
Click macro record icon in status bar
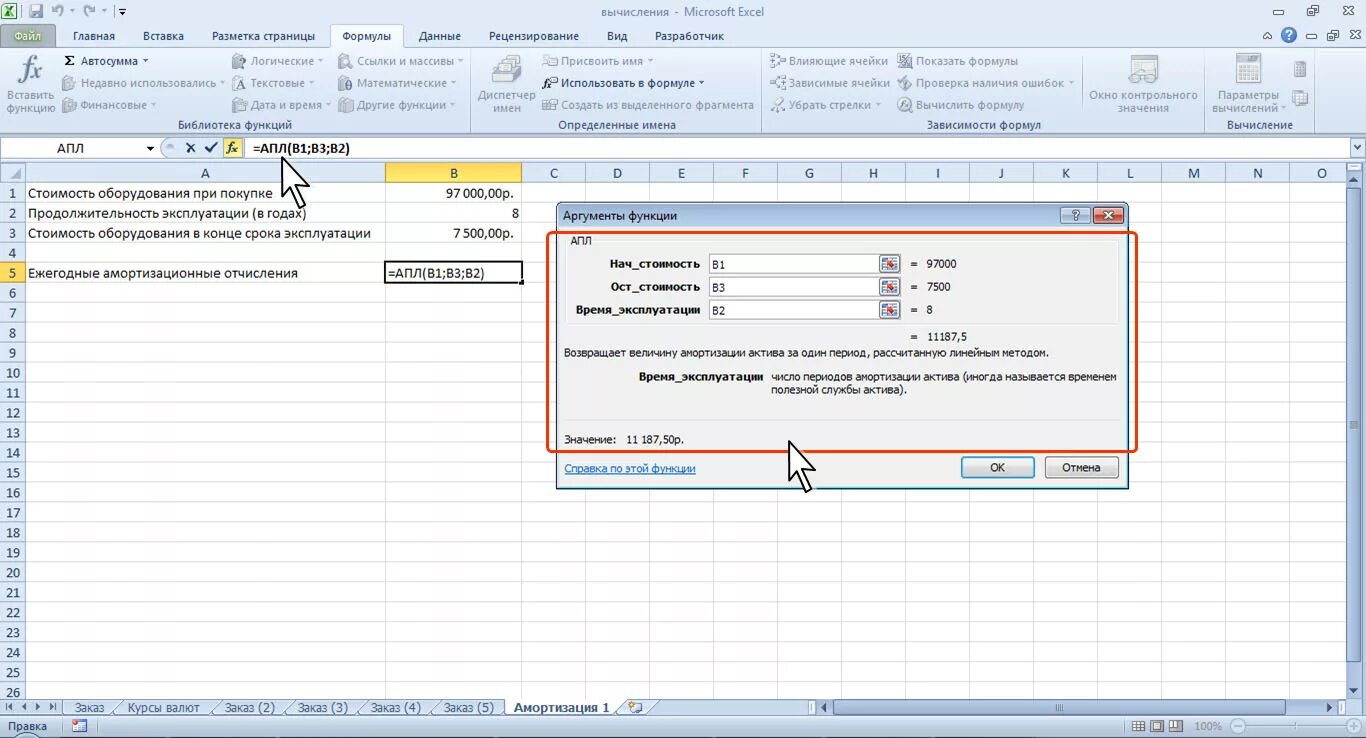click(x=79, y=726)
